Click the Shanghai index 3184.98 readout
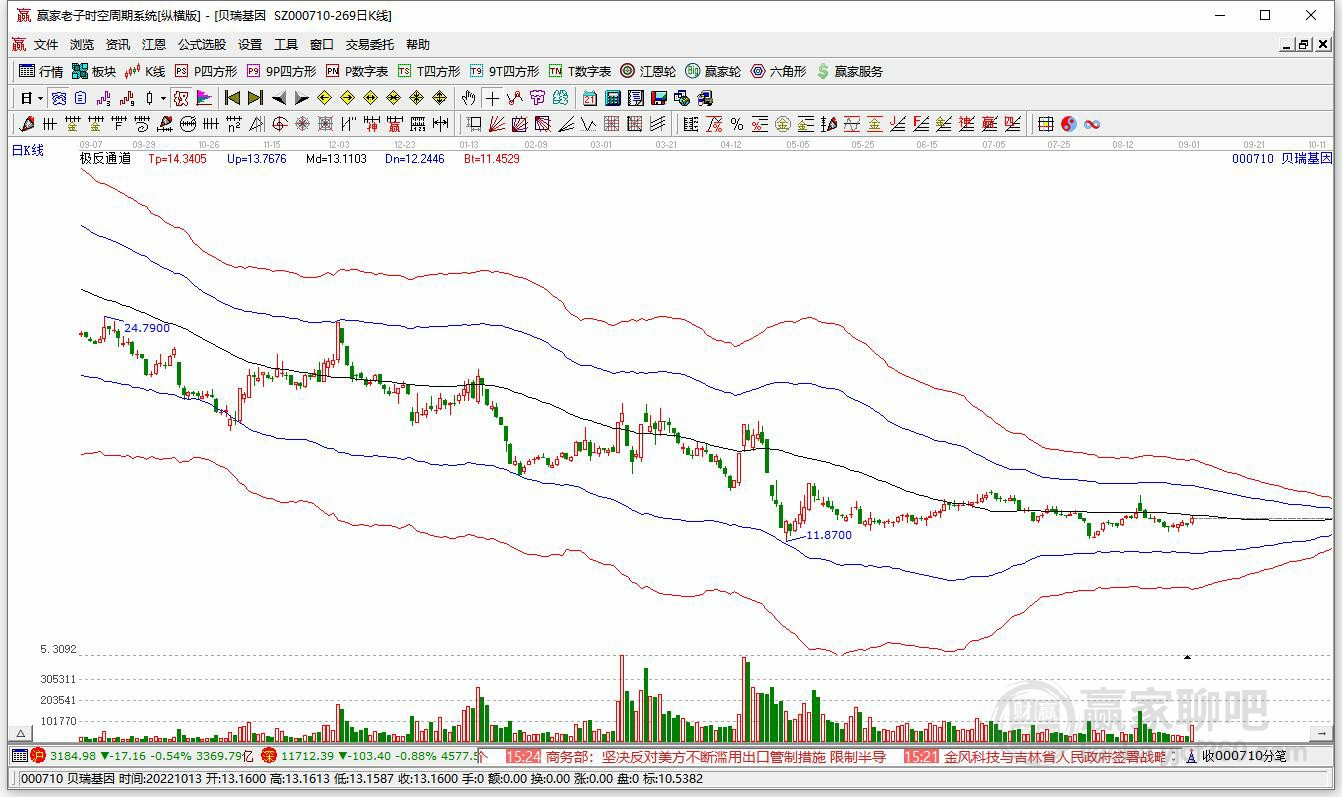 click(73, 757)
